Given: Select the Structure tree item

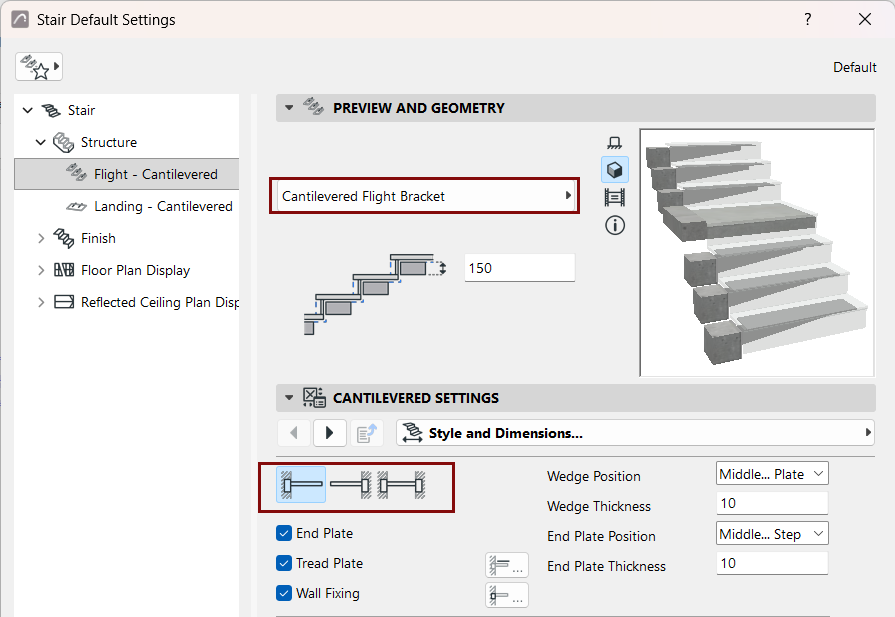Looking at the screenshot, I should pos(108,142).
